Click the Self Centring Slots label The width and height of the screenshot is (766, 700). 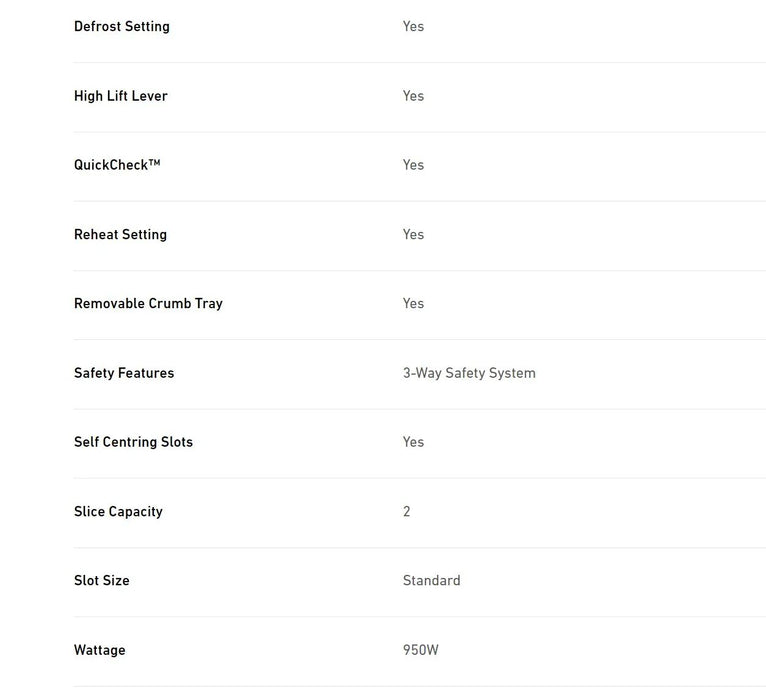(x=133, y=442)
